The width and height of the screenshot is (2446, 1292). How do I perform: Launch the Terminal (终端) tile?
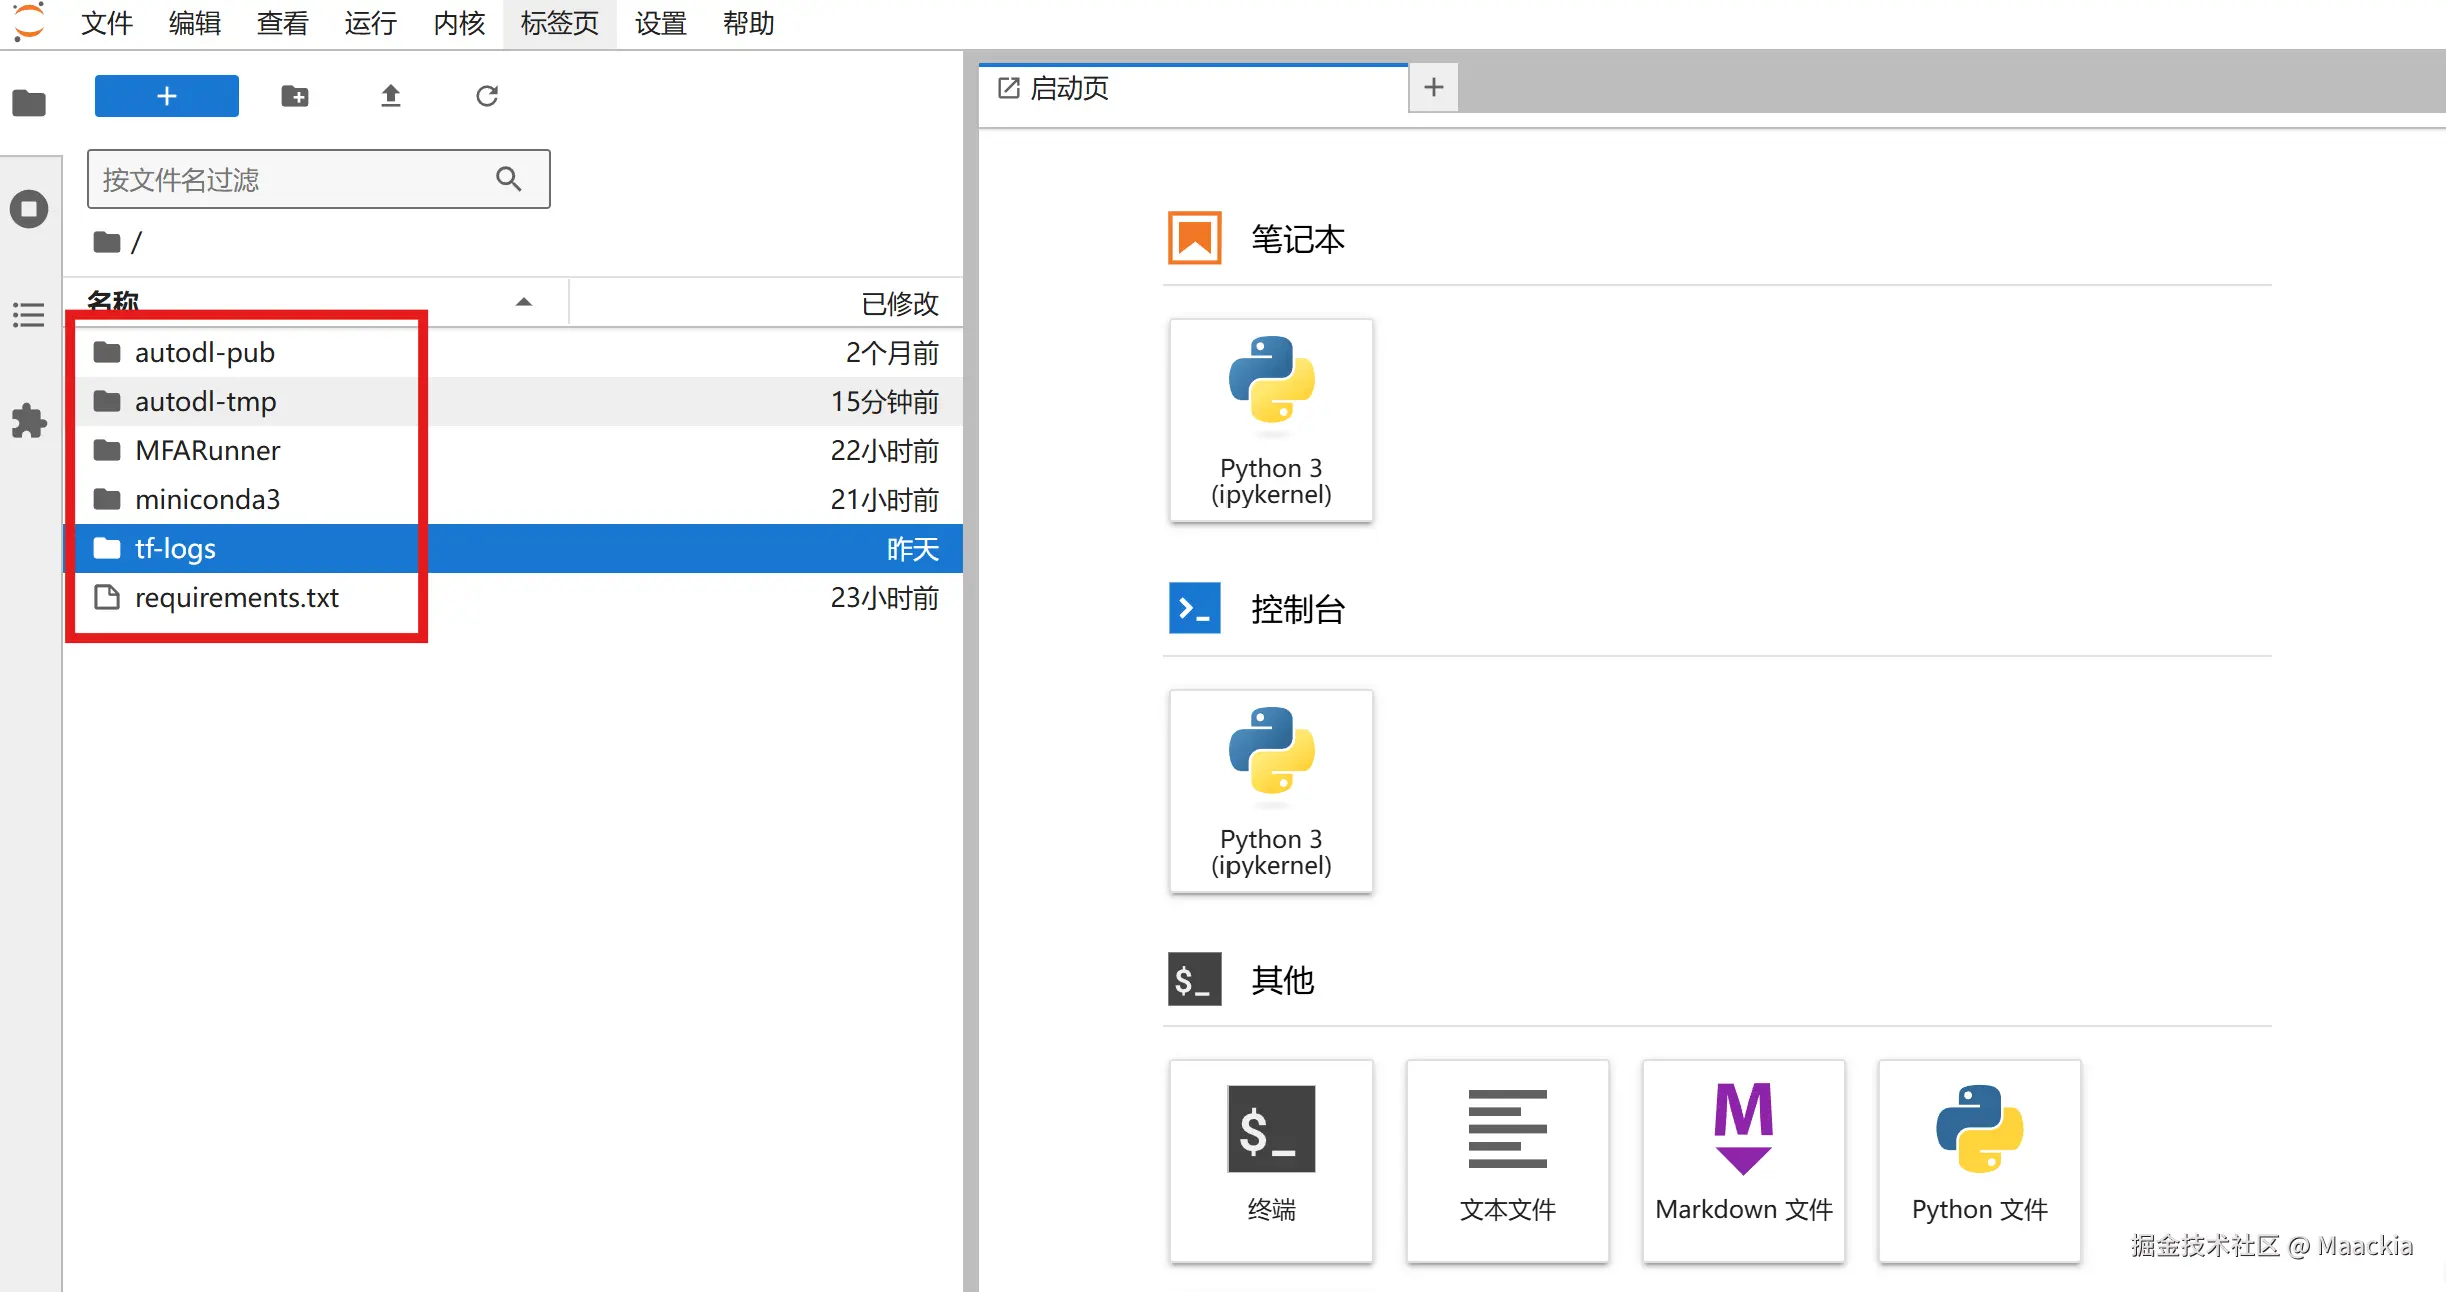coord(1270,1160)
